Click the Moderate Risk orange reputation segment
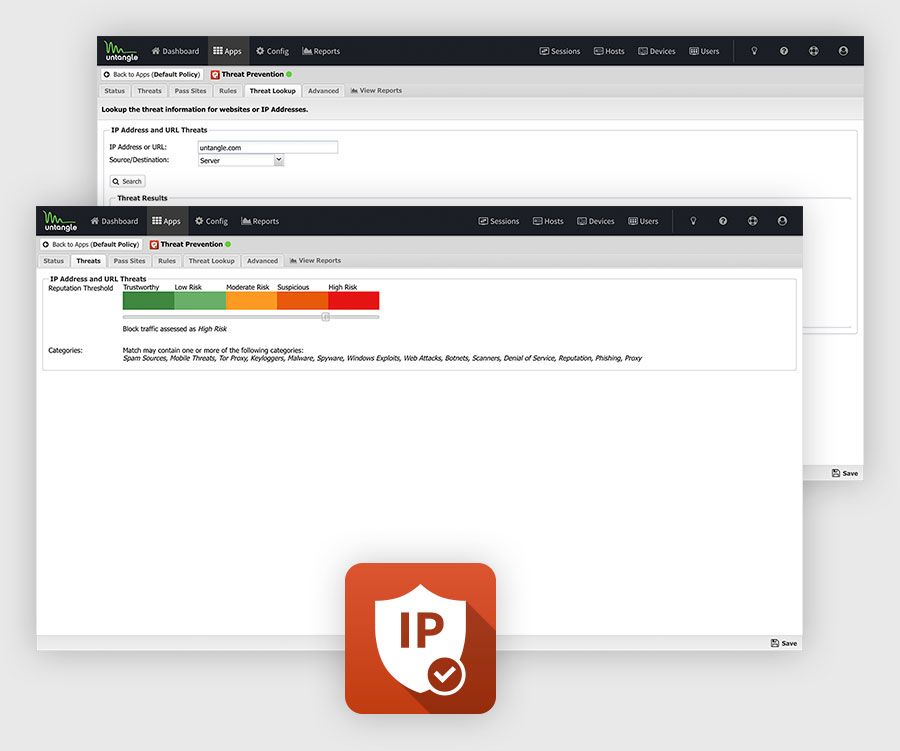Viewport: 900px width, 751px height. pos(251,300)
